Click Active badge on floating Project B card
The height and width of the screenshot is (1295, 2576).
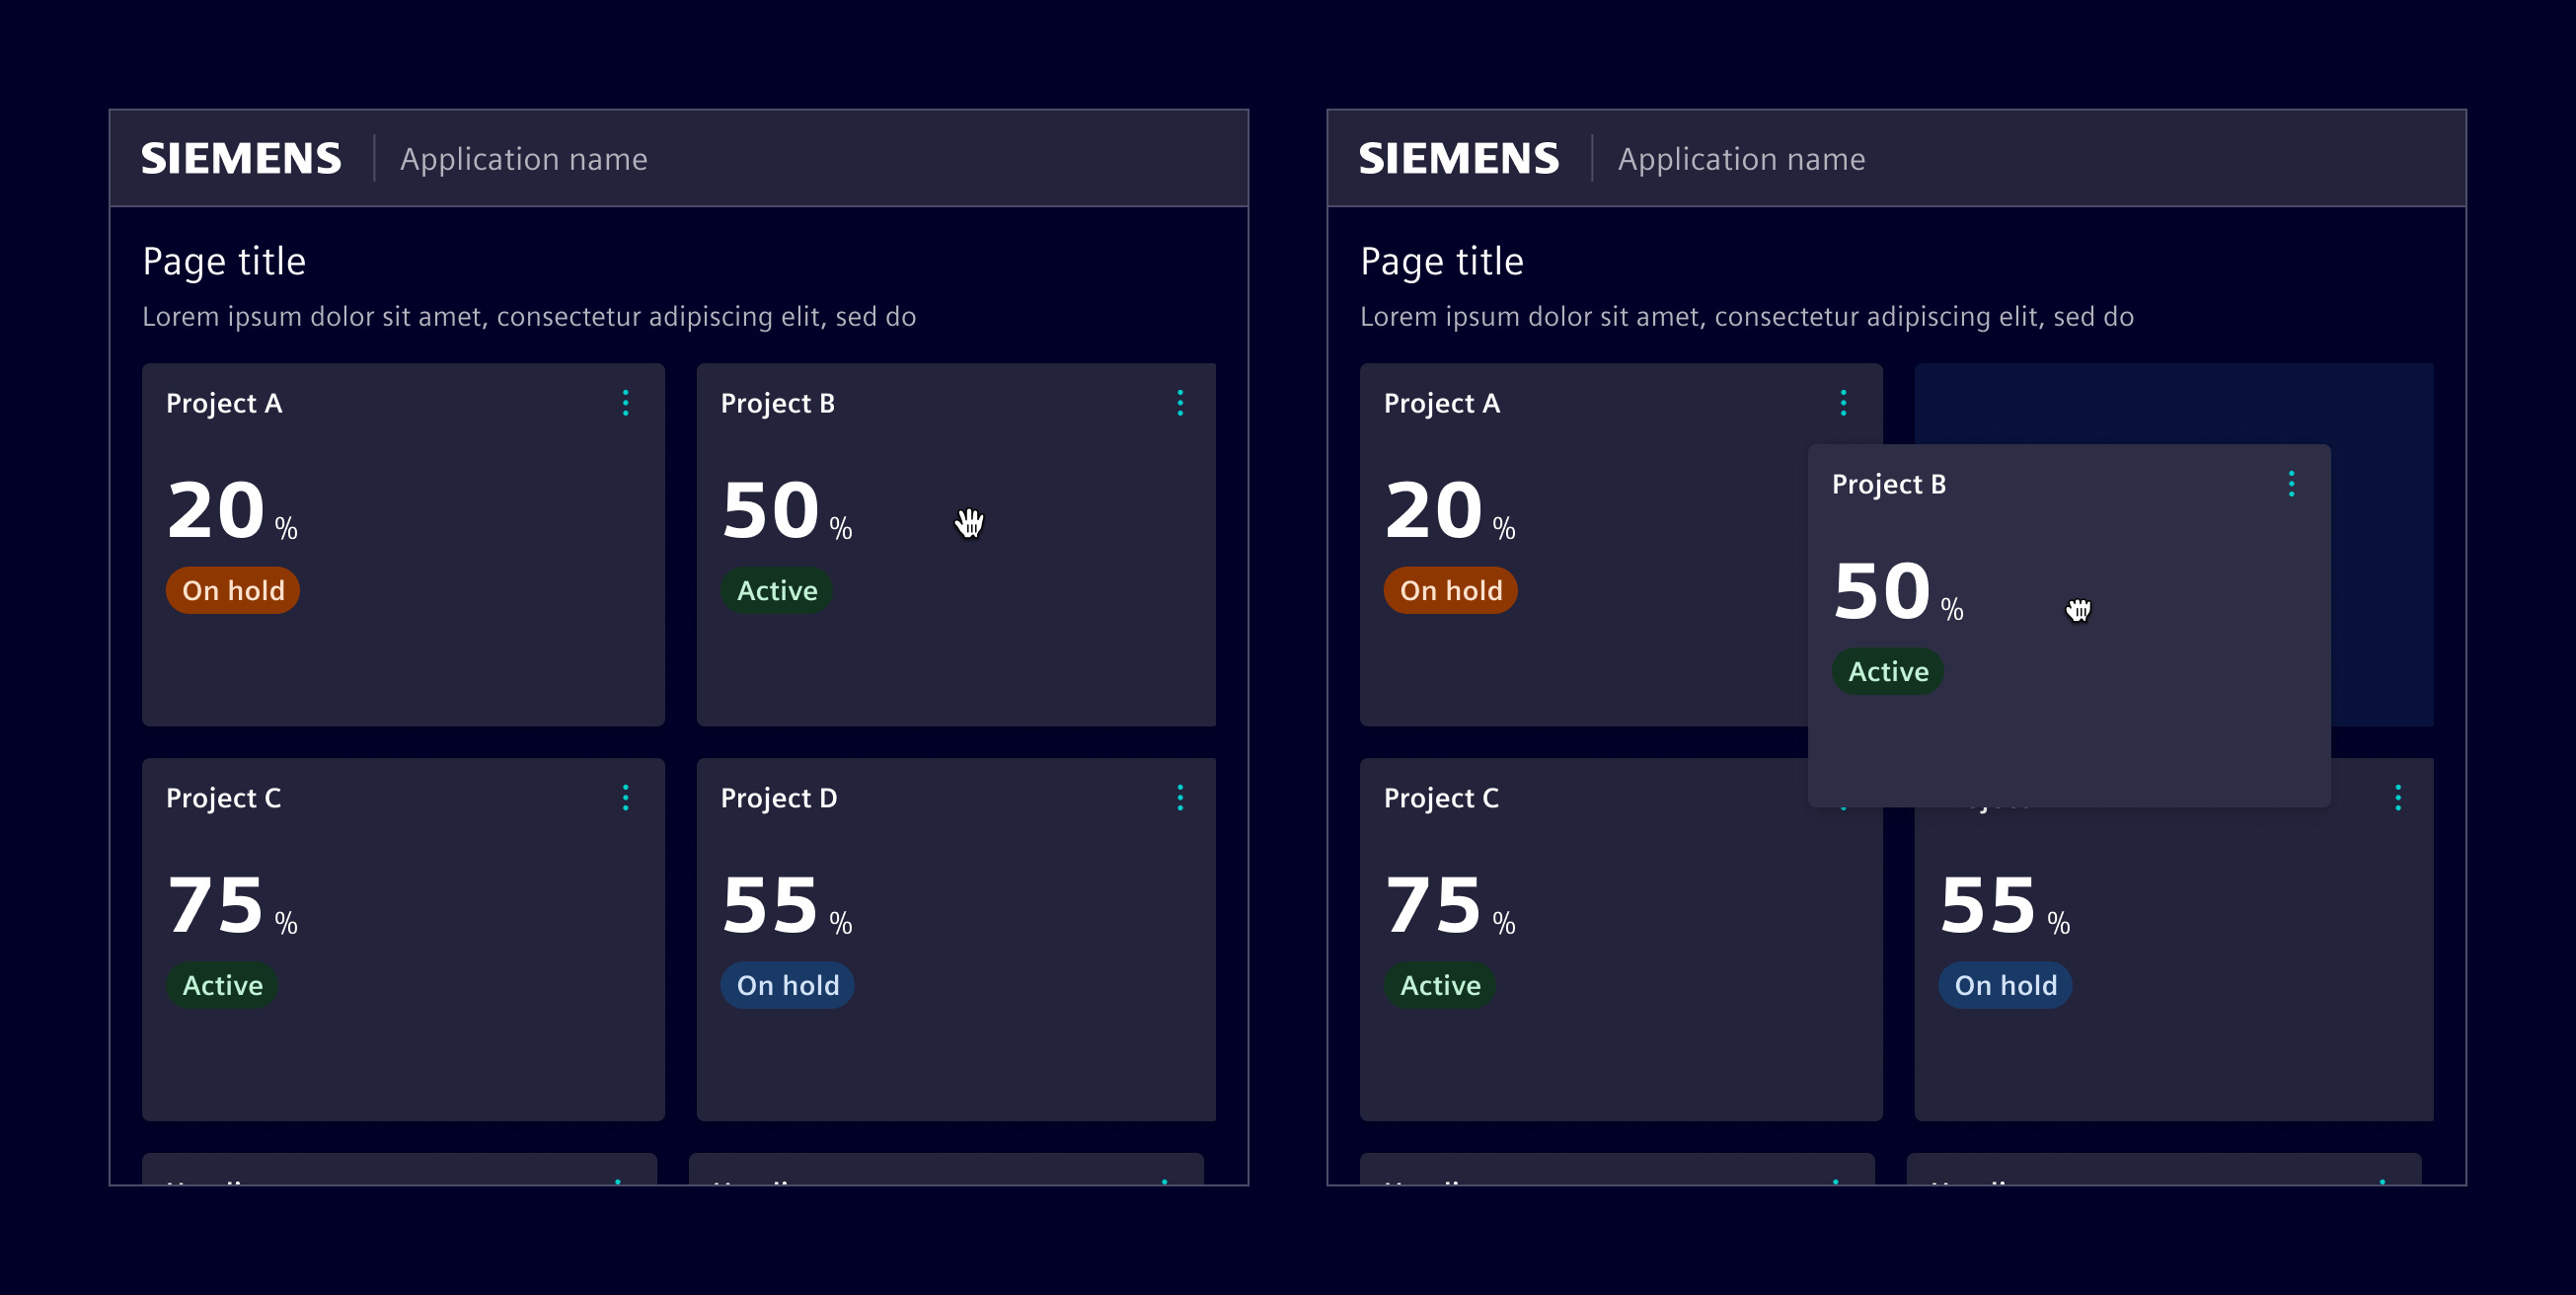[x=1887, y=672]
